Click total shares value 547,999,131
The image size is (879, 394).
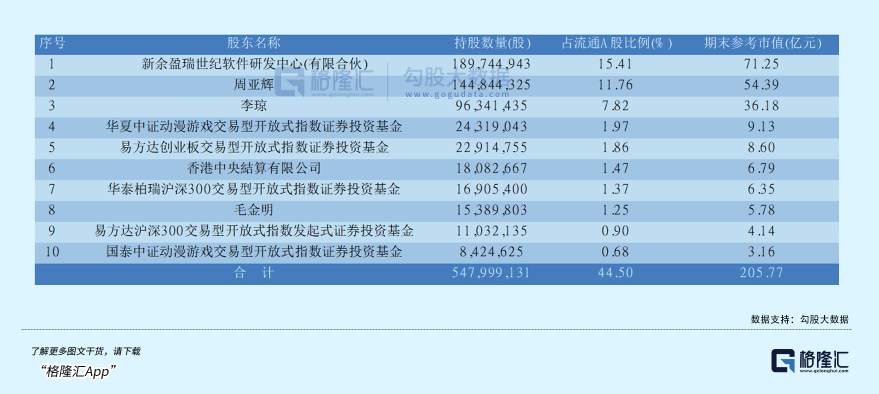(x=491, y=274)
